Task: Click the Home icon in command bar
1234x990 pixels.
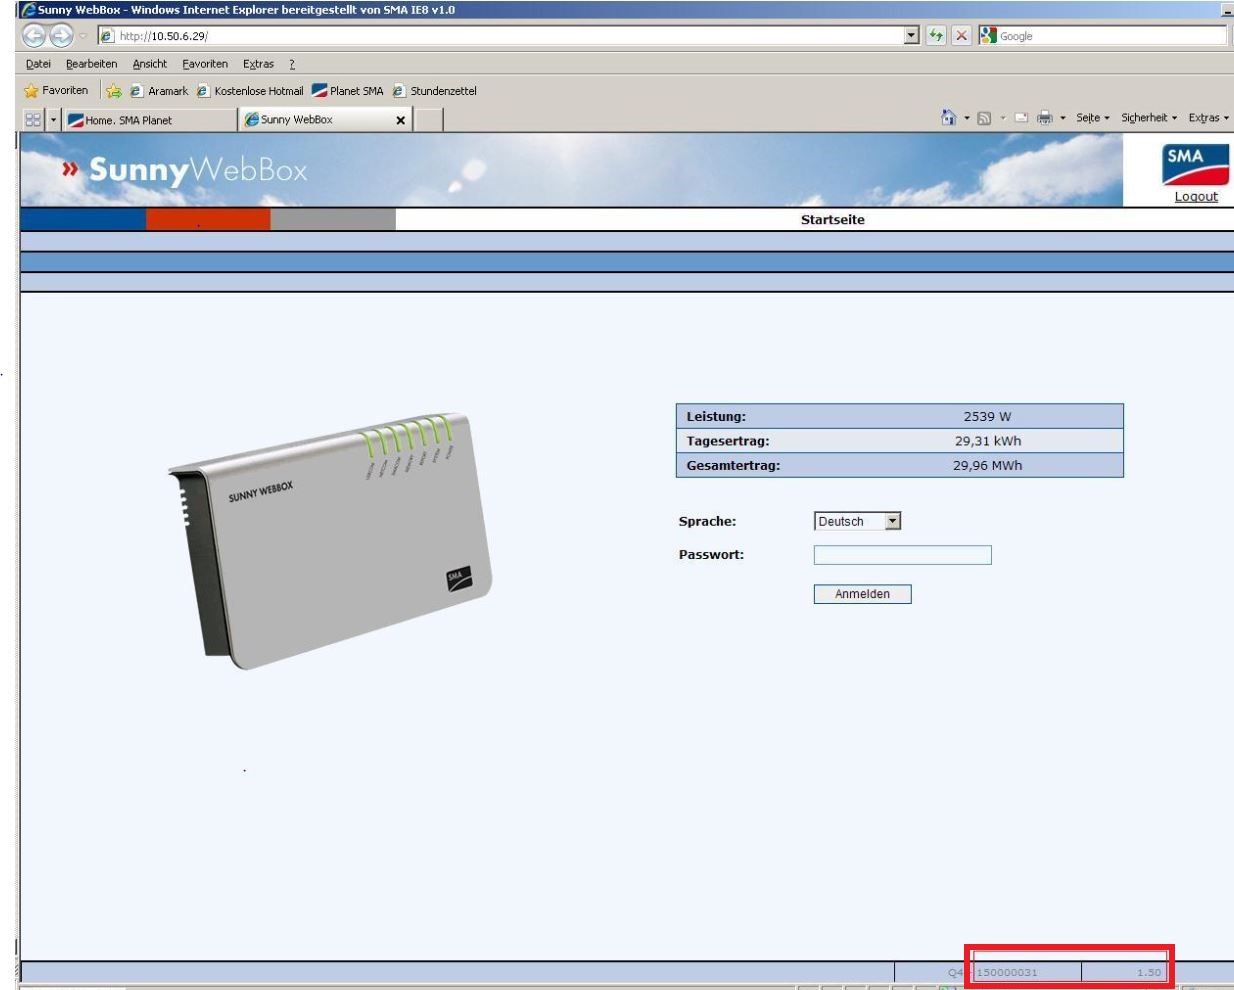Action: [x=947, y=117]
